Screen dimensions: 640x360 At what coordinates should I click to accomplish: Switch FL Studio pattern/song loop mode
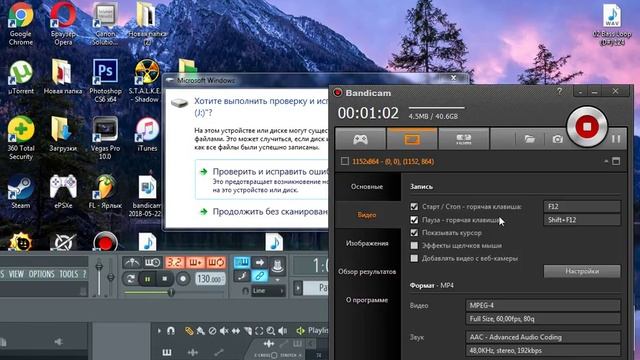131,279
